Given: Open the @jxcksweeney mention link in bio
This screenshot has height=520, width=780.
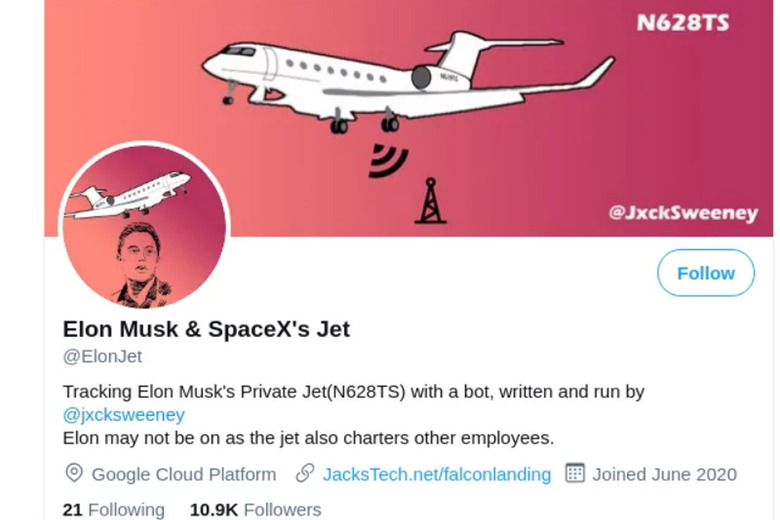Looking at the screenshot, I should (123, 414).
